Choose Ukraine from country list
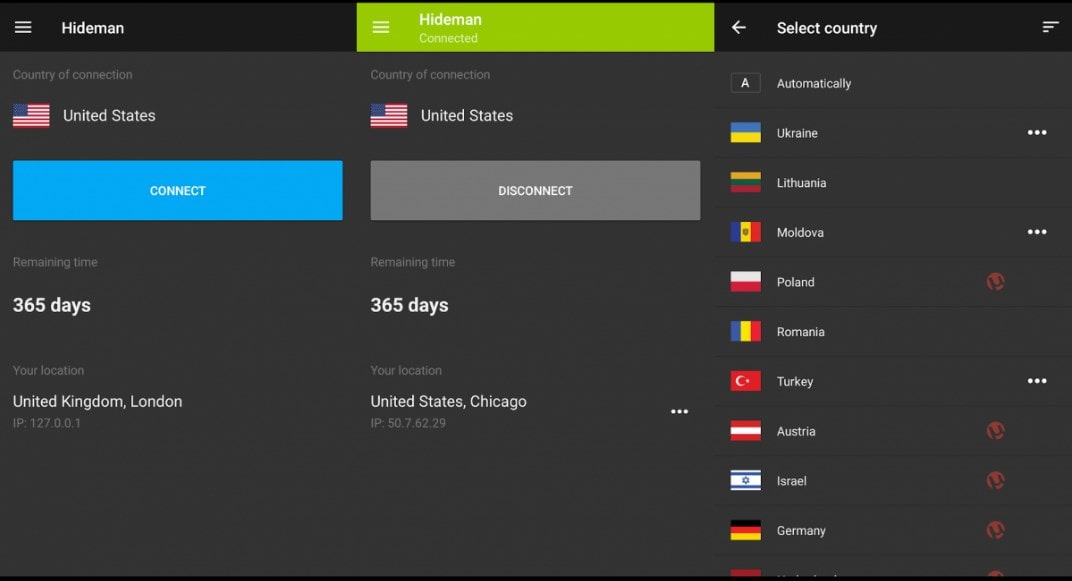Screen dimensions: 1072x581 [893, 133]
